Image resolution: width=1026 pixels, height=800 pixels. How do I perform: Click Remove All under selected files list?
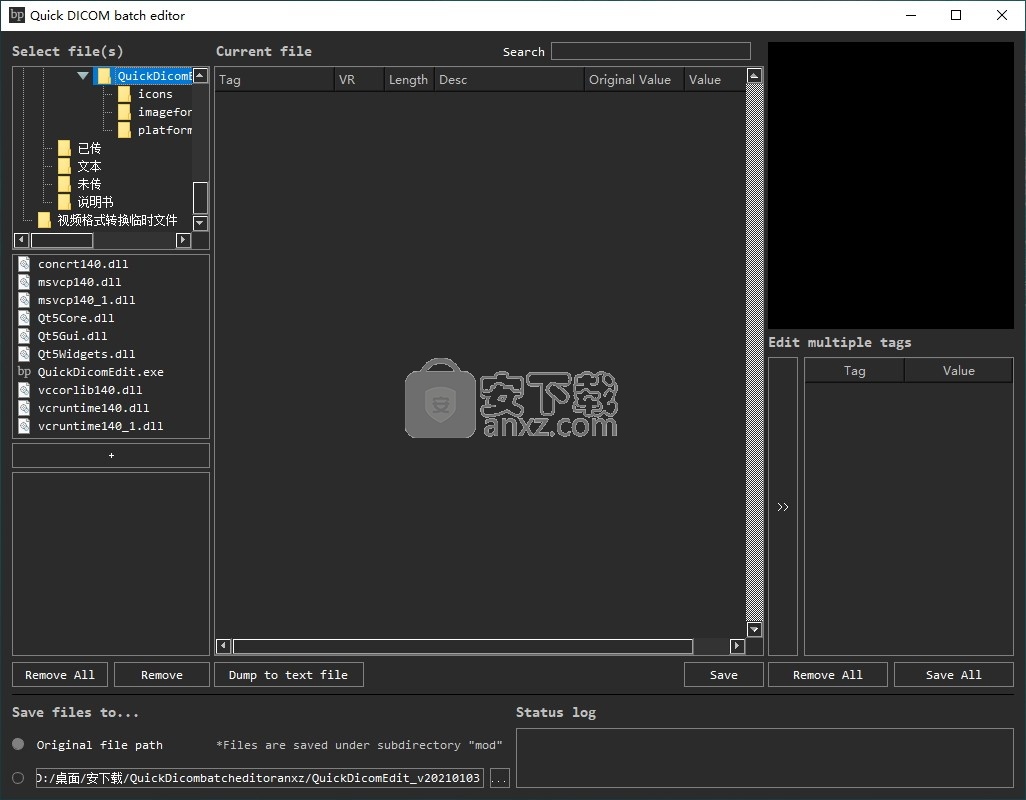(x=60, y=674)
